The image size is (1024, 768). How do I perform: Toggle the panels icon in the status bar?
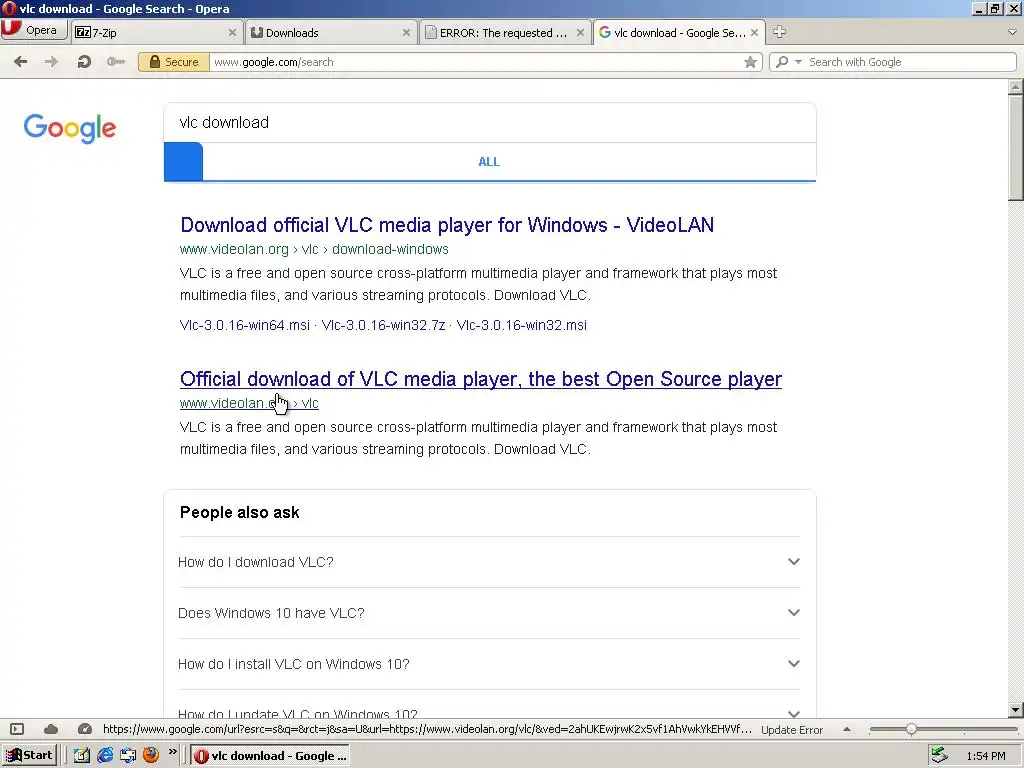click(x=17, y=729)
